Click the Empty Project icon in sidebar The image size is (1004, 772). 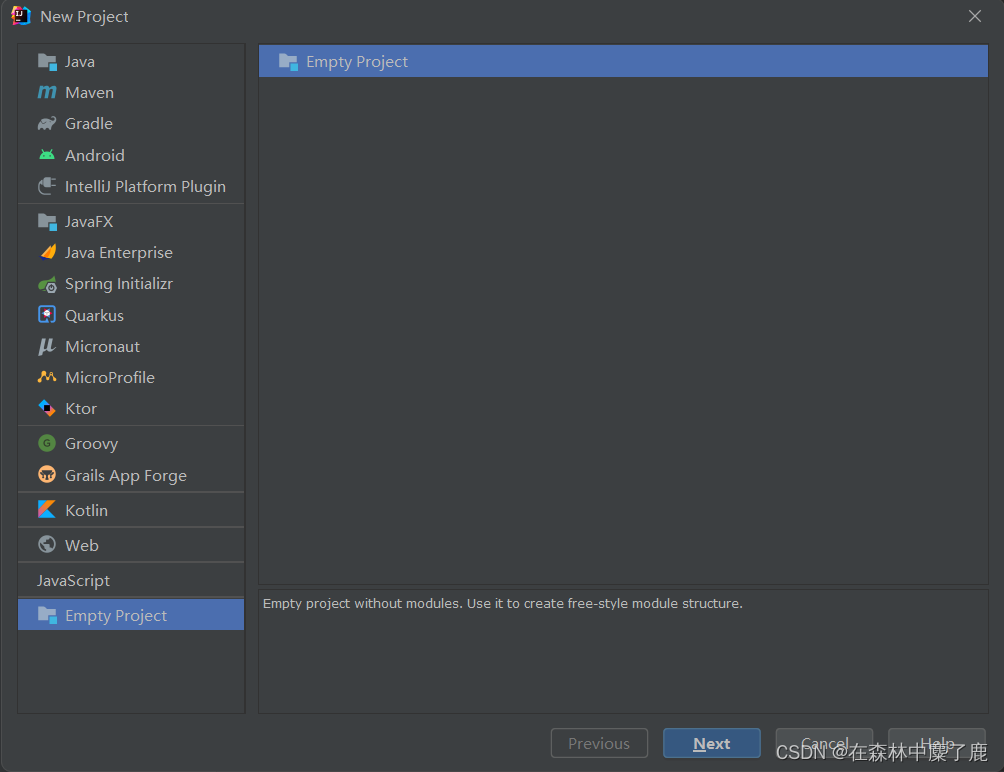(47, 615)
